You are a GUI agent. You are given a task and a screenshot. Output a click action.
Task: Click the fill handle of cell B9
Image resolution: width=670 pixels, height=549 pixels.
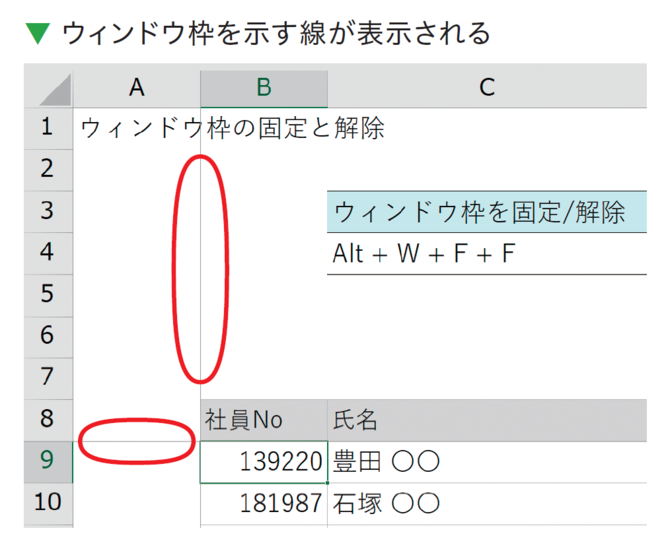[327, 483]
